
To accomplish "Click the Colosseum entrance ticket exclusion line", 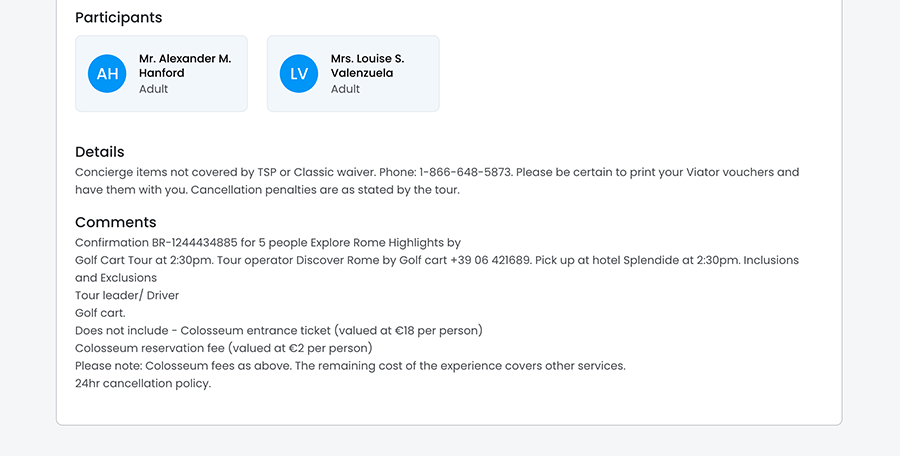I will click(279, 330).
